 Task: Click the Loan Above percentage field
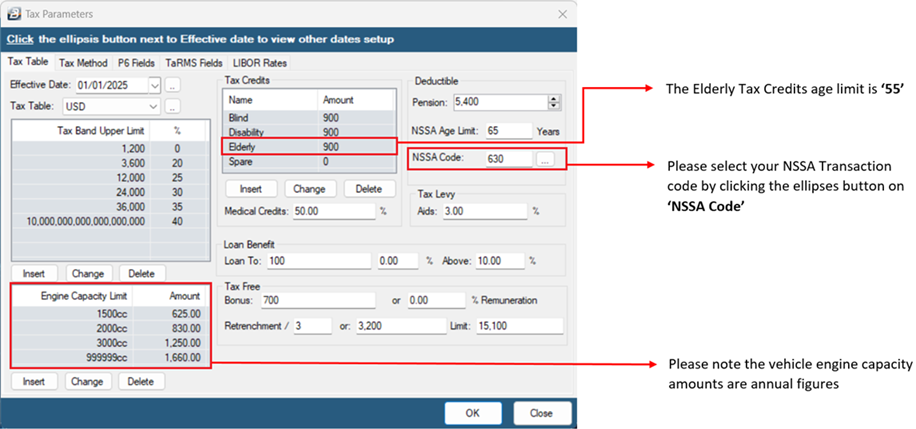tap(500, 261)
